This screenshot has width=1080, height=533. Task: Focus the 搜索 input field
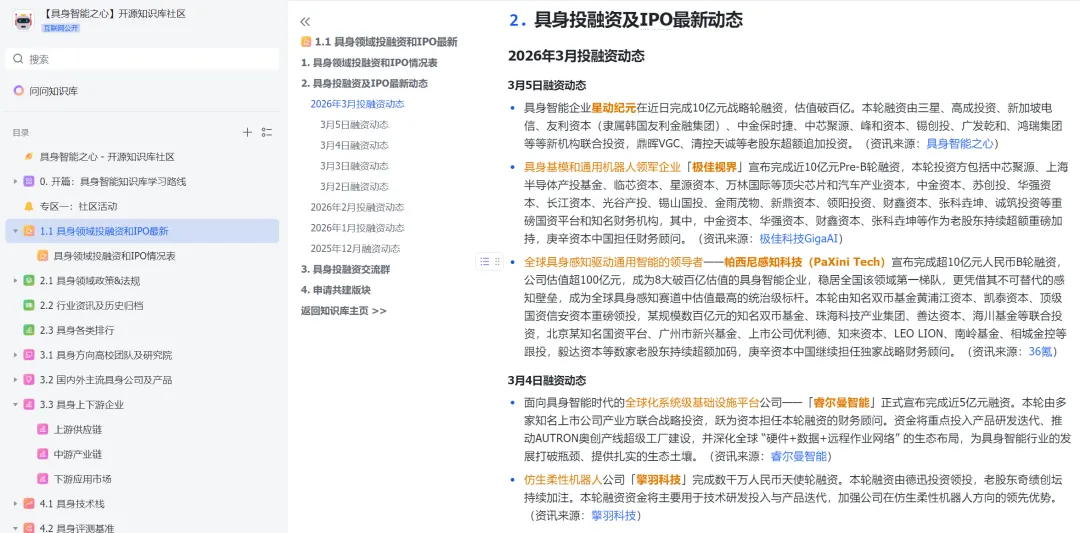pos(142,59)
